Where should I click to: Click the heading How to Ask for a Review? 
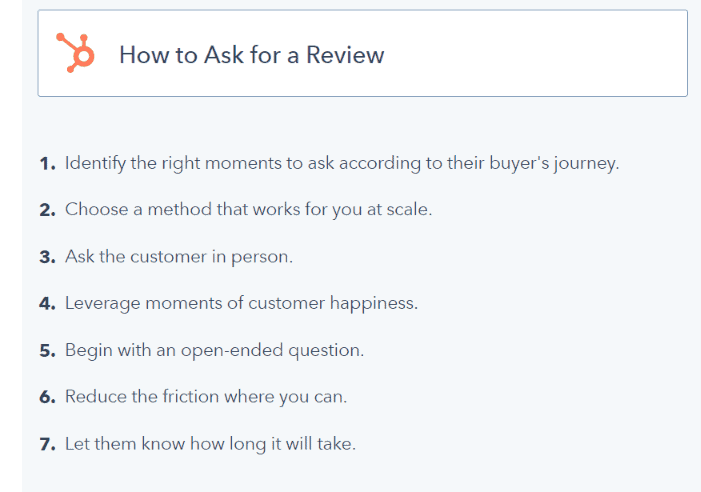(252, 55)
